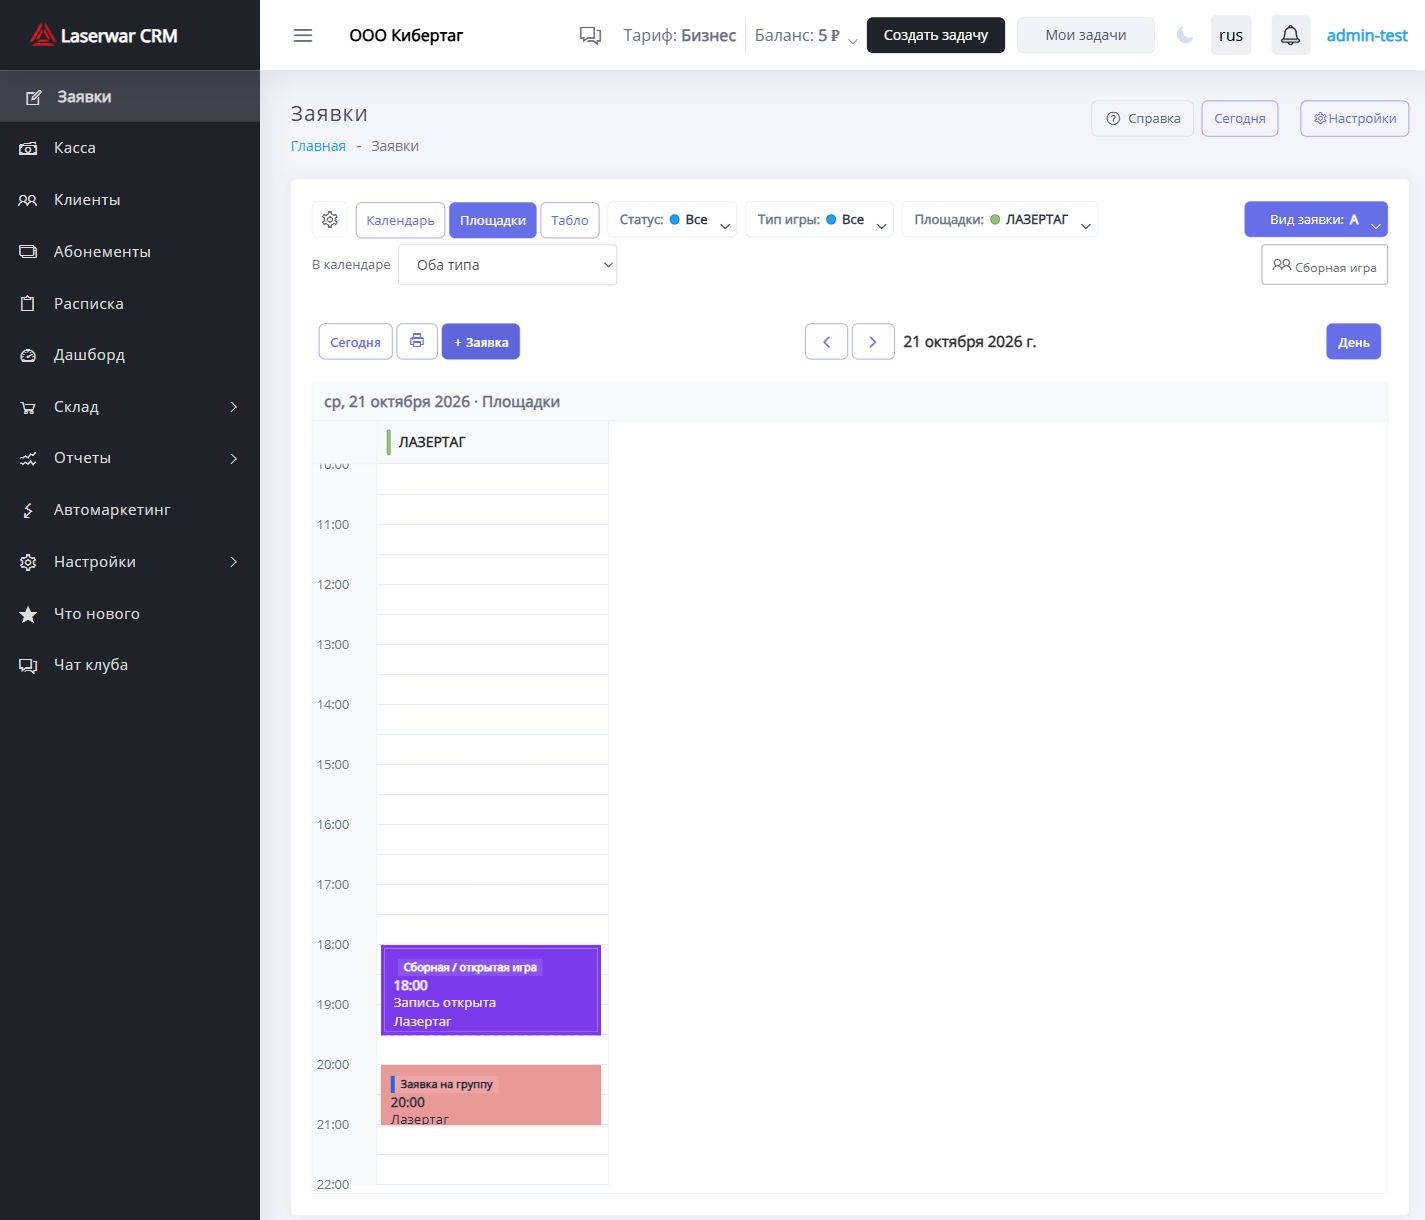Open the Площадки ЛАЗЕРТАГ filter dropdown
Image resolution: width=1425 pixels, height=1220 pixels.
[1000, 220]
